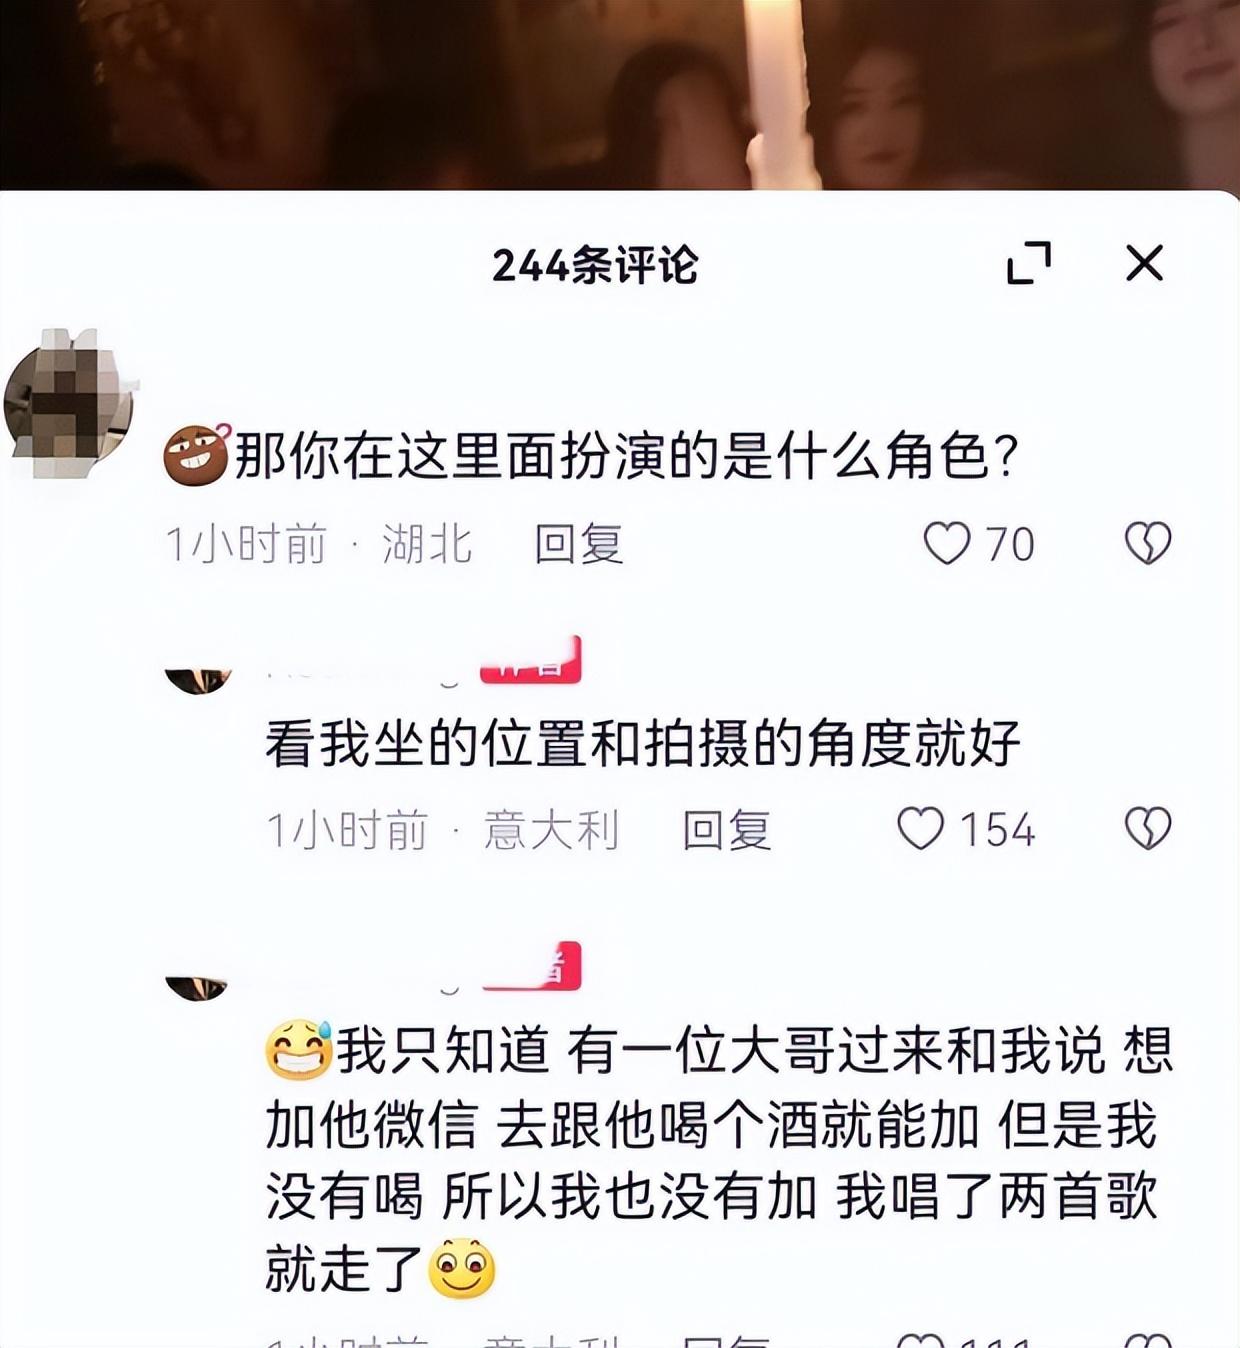Dislike the 看我坐的位置 reply

pos(1148,829)
